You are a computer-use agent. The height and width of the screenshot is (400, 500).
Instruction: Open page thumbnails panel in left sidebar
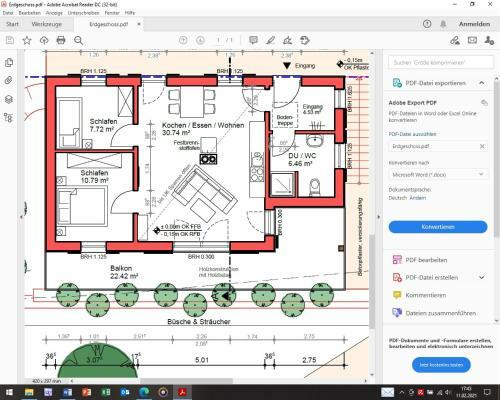9,62
